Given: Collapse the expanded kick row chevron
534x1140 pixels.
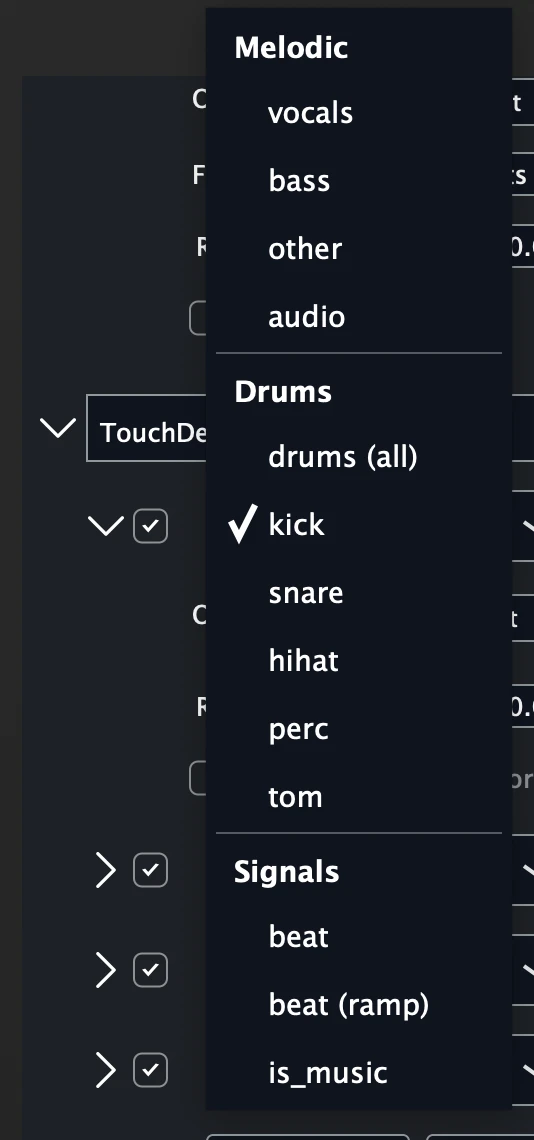Looking at the screenshot, I should tap(105, 526).
